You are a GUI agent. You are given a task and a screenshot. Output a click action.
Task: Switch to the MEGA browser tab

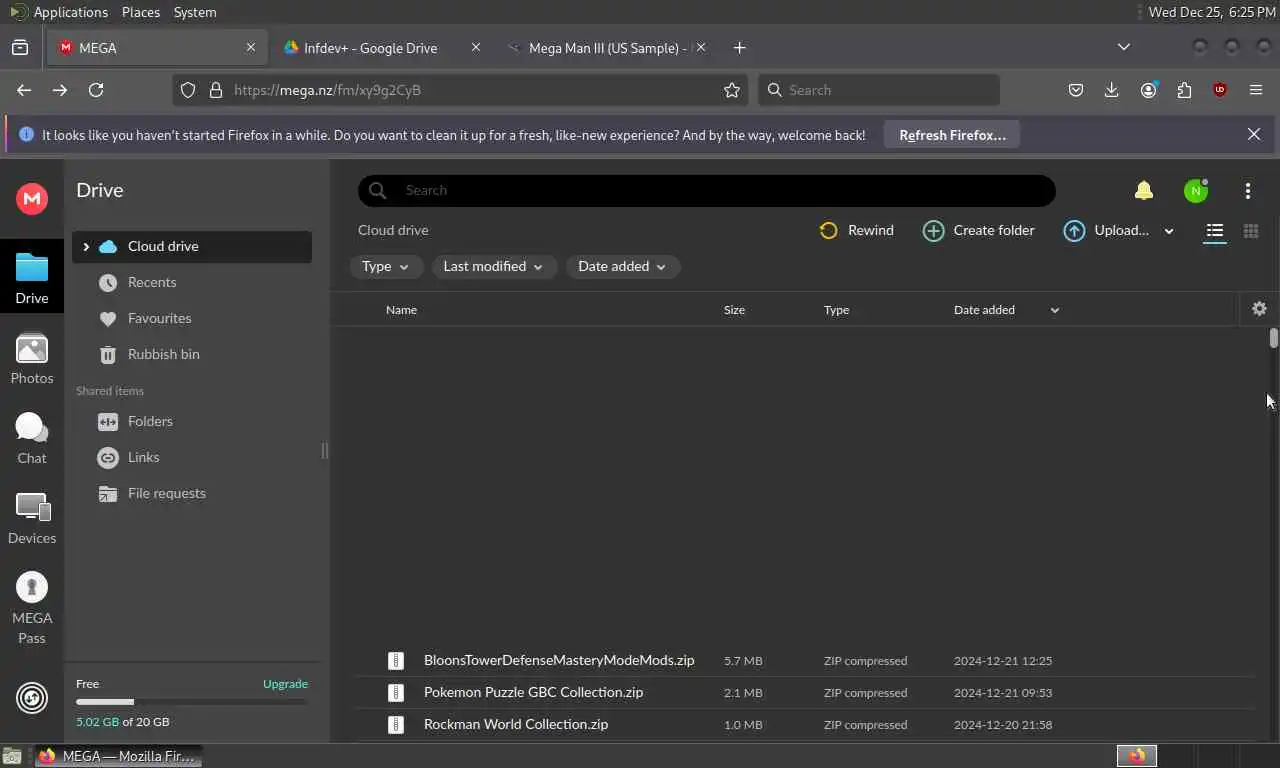pyautogui.click(x=156, y=48)
